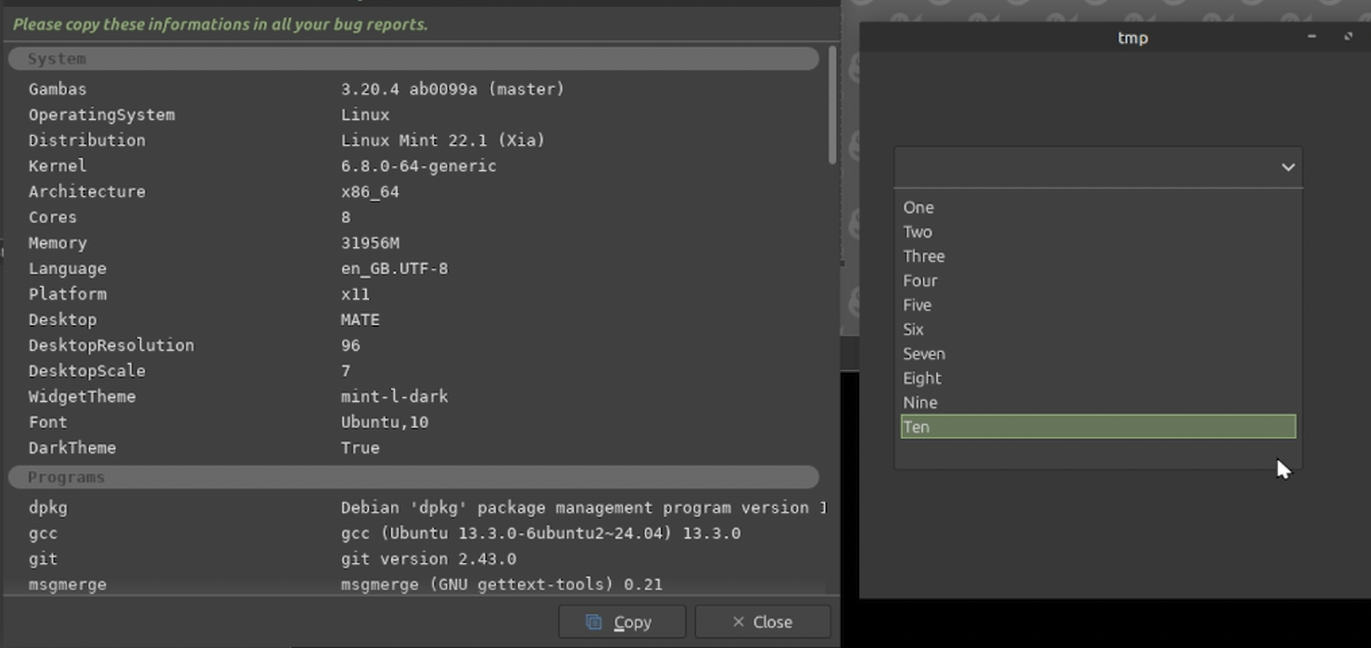1371x648 pixels.
Task: Click the Close button
Action: tap(762, 622)
